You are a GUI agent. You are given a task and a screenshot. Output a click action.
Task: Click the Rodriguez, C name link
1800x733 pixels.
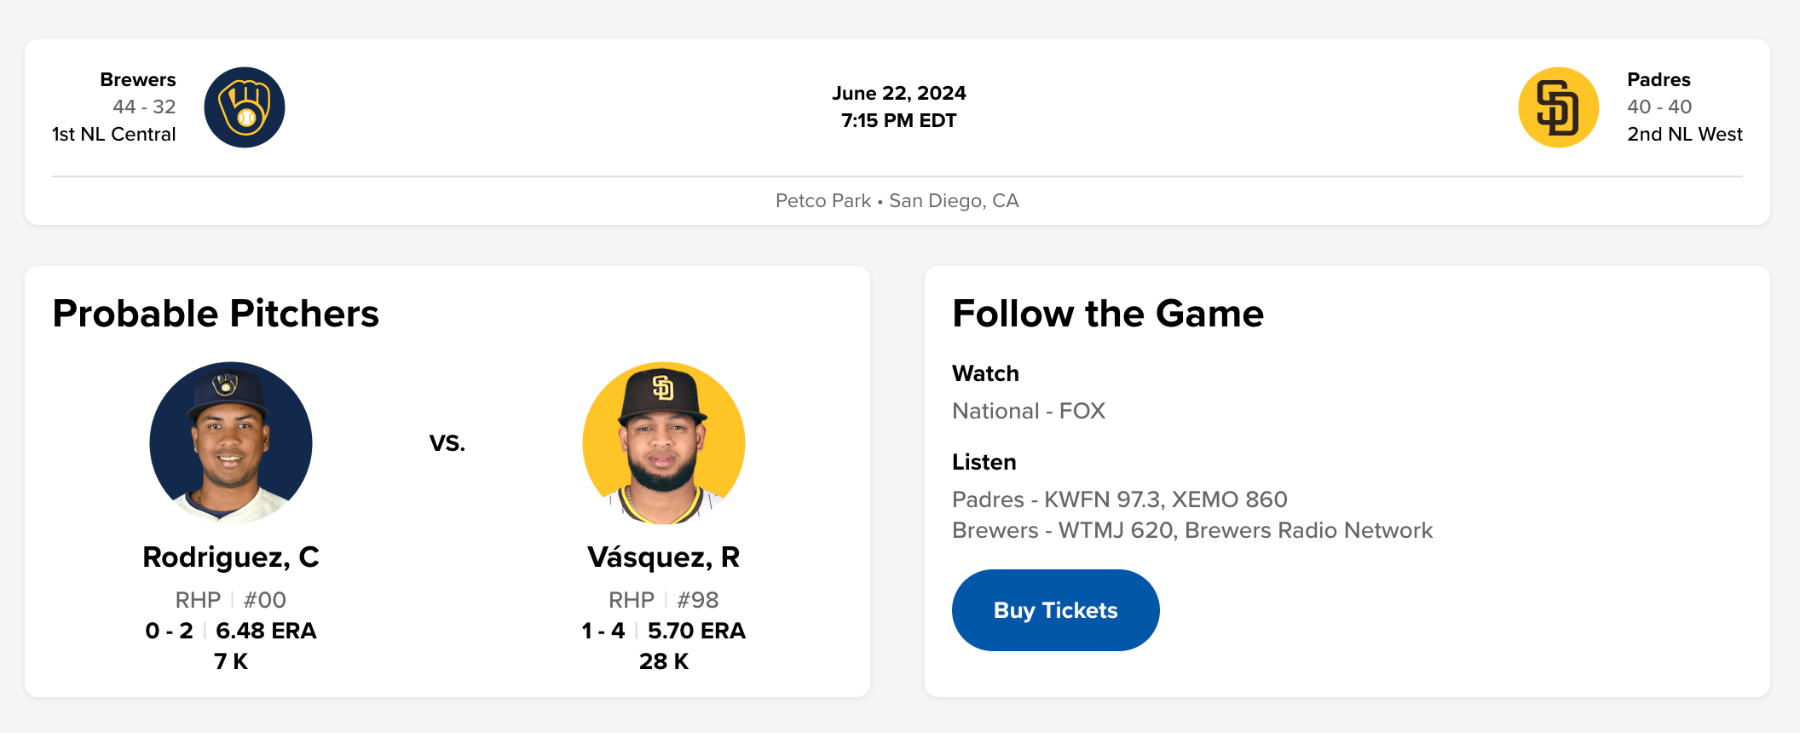point(231,557)
